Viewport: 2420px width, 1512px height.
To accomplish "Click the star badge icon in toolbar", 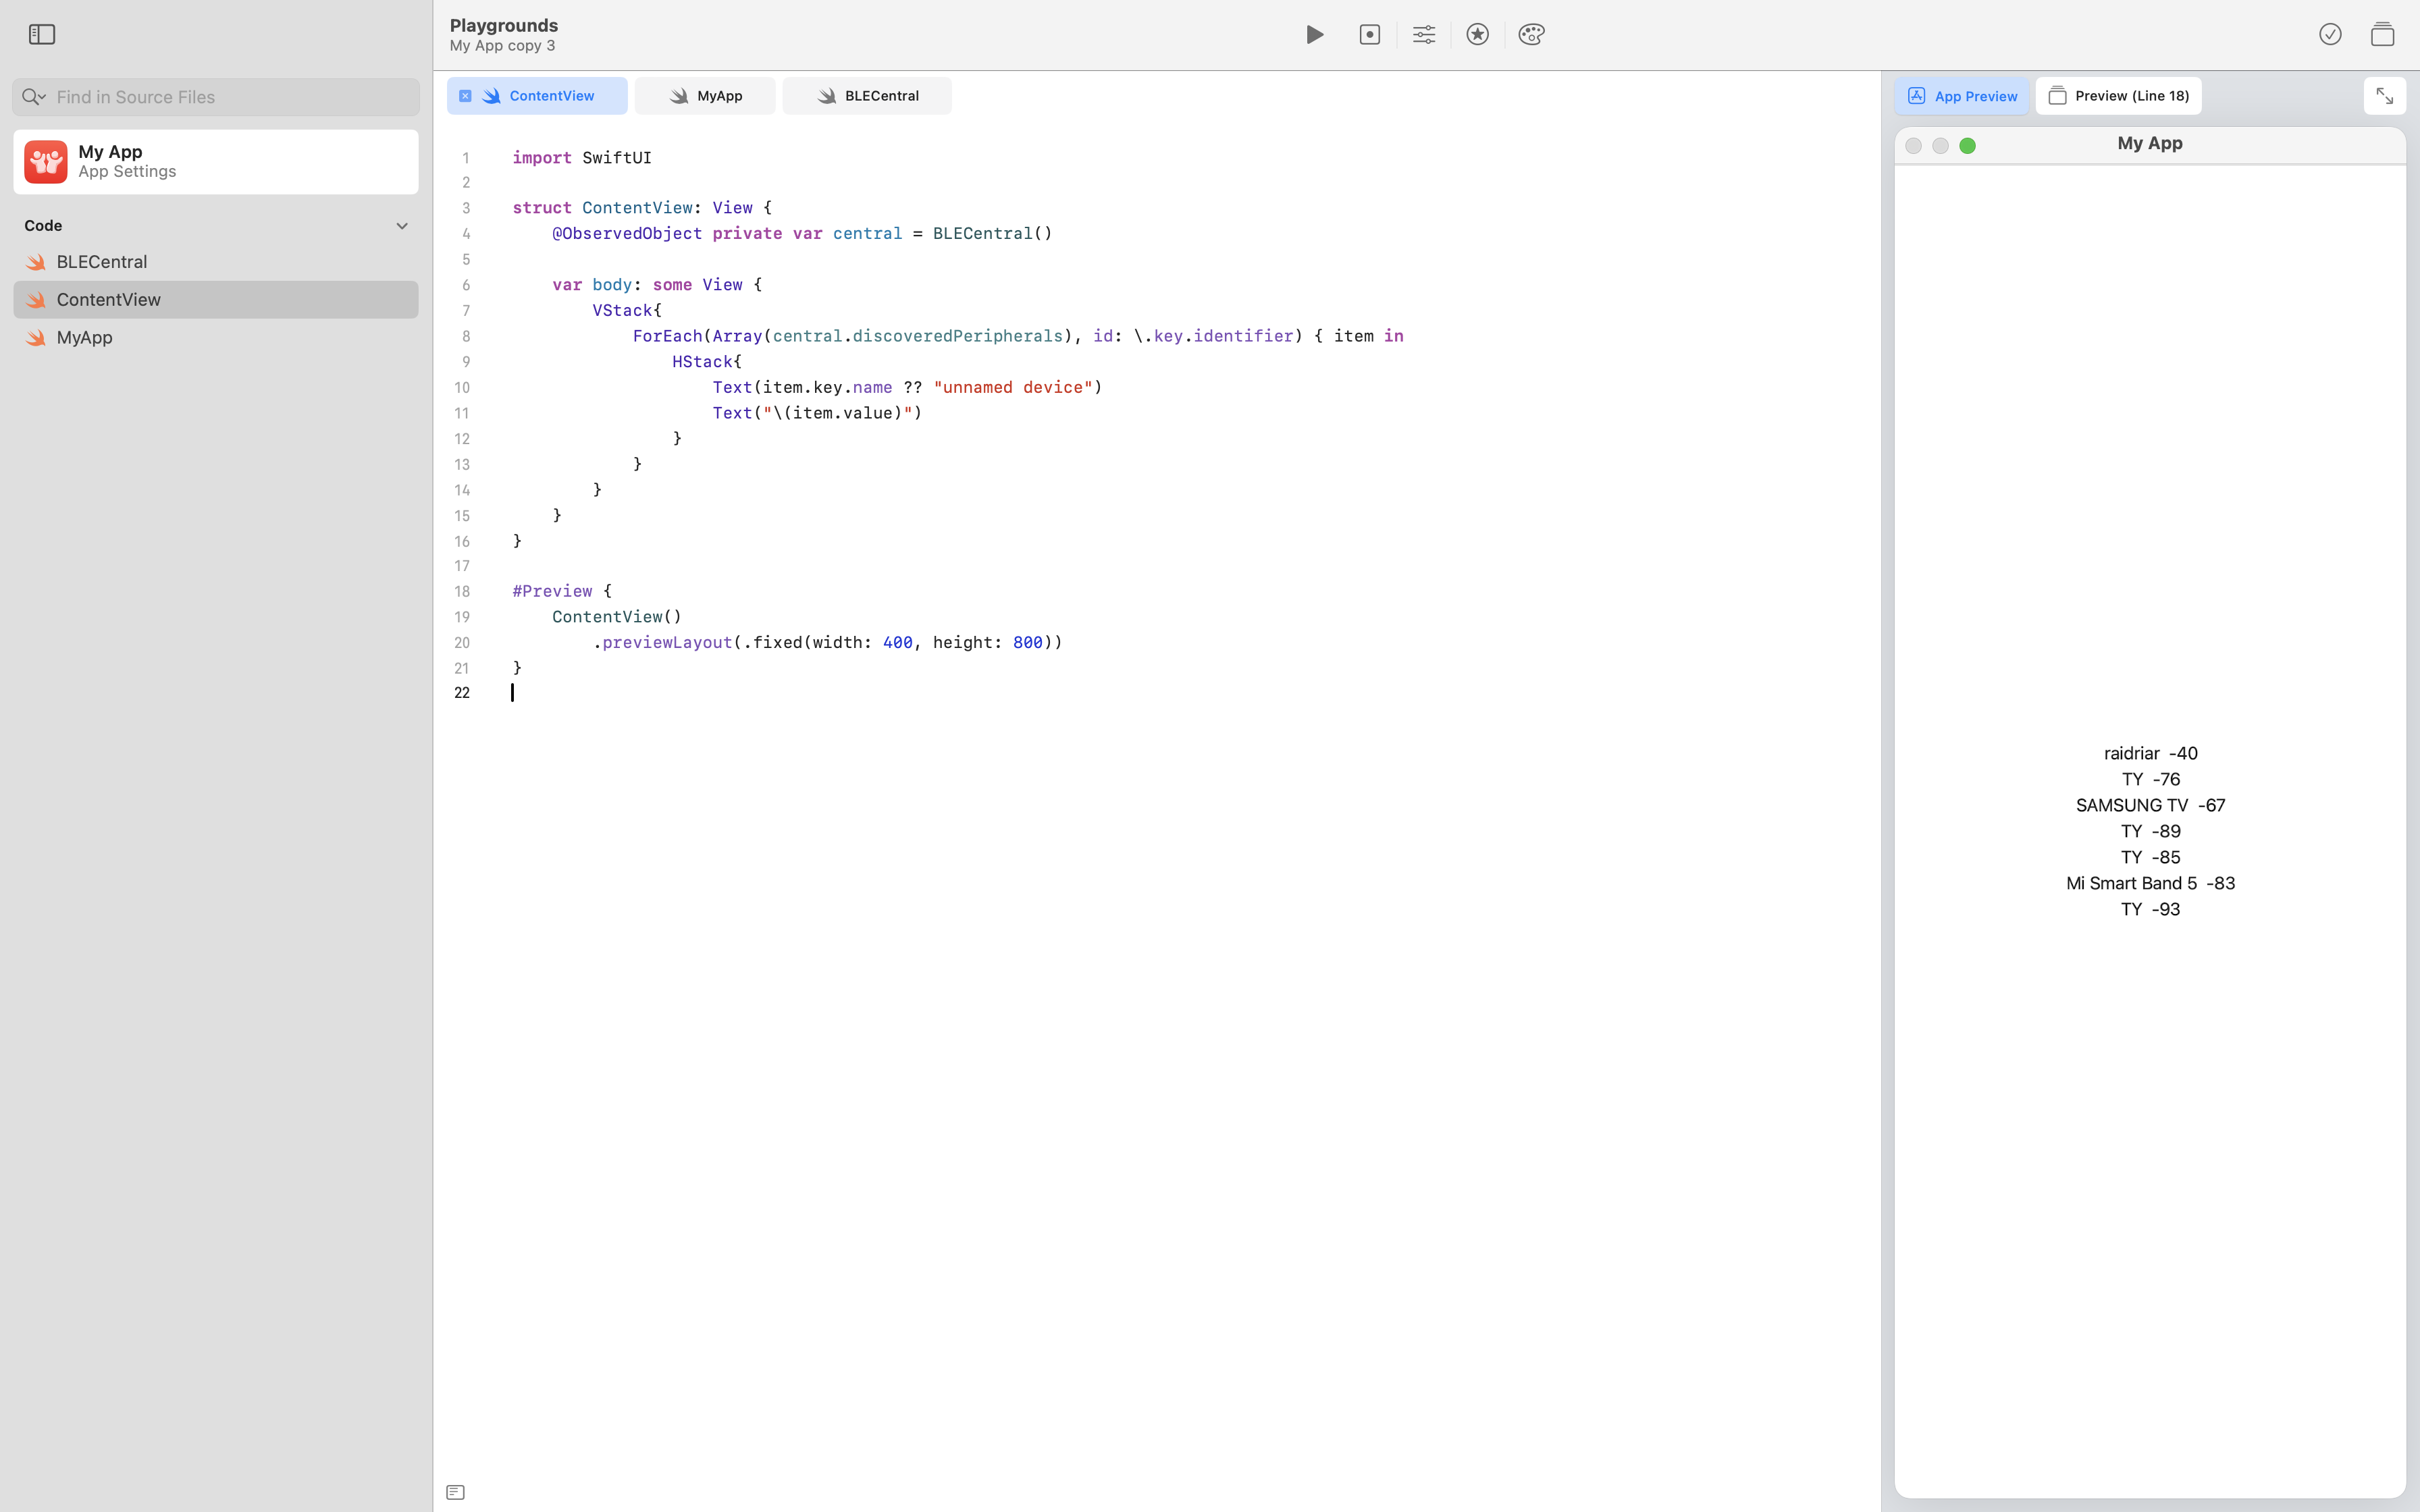I will 1477,35.
